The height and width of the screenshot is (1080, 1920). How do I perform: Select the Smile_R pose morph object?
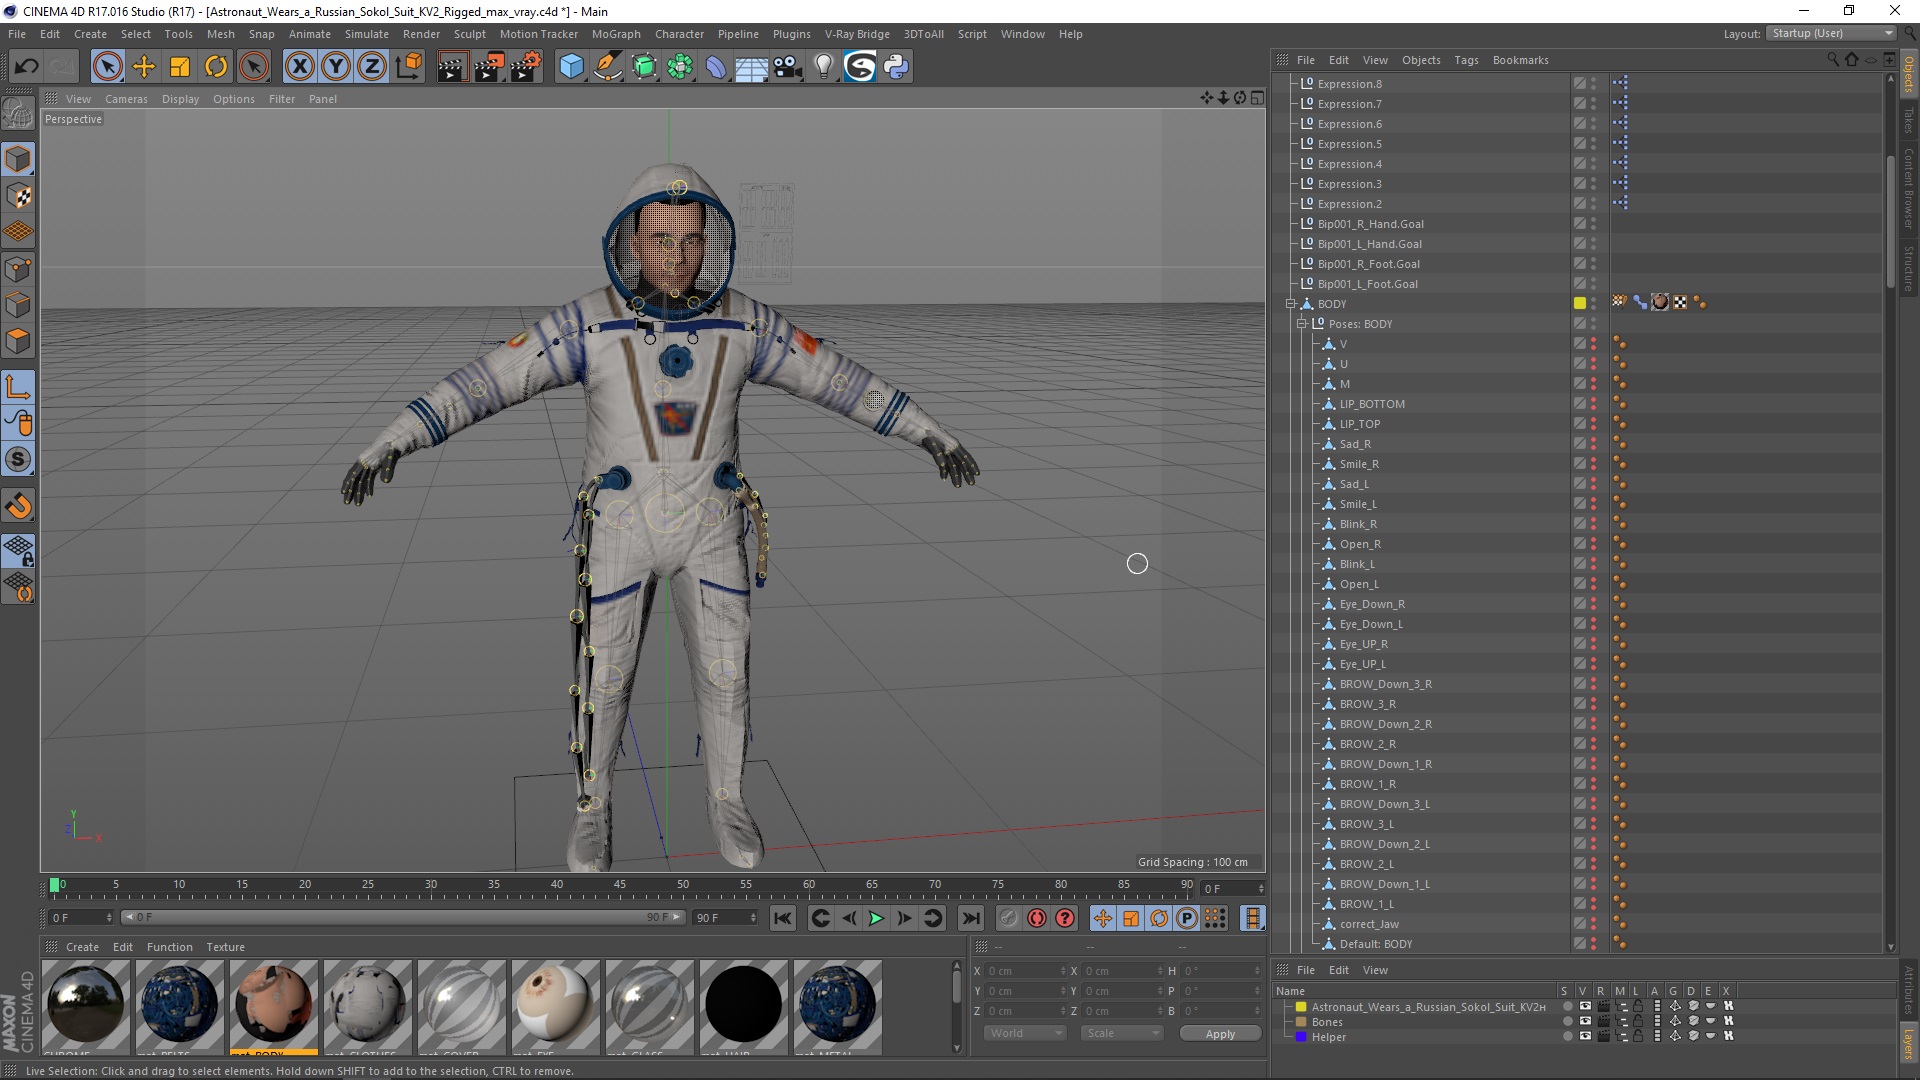(1359, 464)
